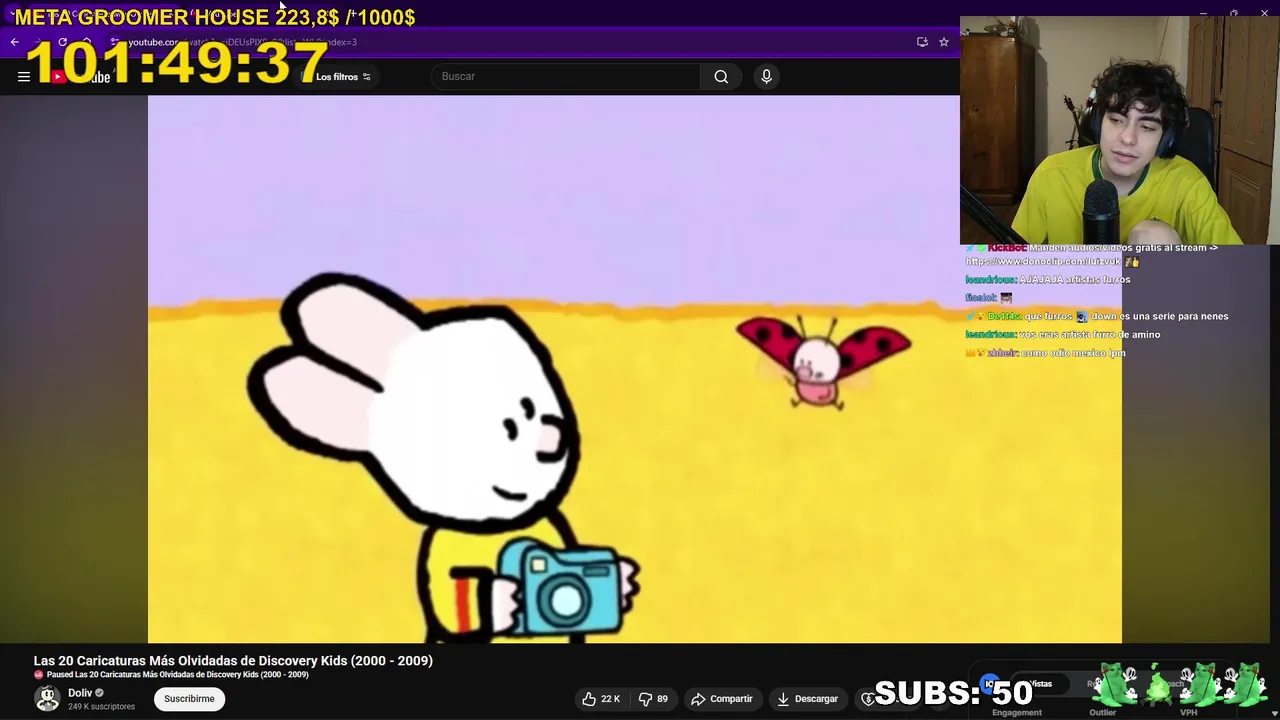Open the YouTube hamburger guide menu
Screen dimensions: 1280x720
(x=24, y=76)
